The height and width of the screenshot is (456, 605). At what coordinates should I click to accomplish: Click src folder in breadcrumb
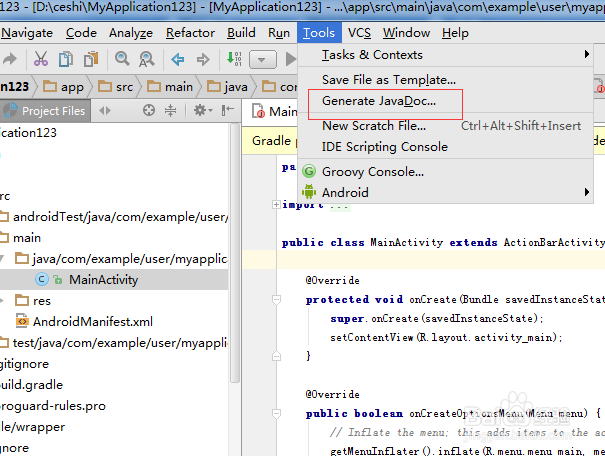coord(115,87)
